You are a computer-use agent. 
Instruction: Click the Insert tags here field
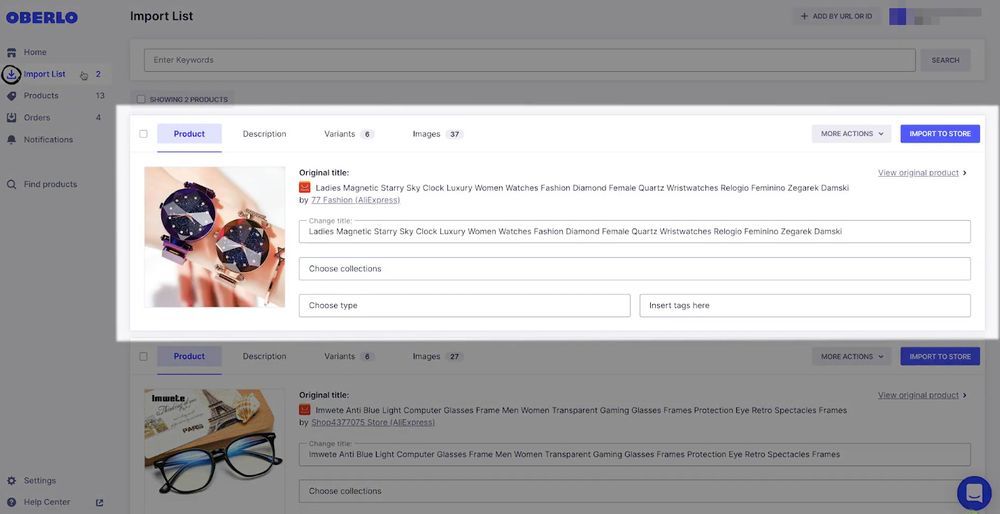pos(805,305)
